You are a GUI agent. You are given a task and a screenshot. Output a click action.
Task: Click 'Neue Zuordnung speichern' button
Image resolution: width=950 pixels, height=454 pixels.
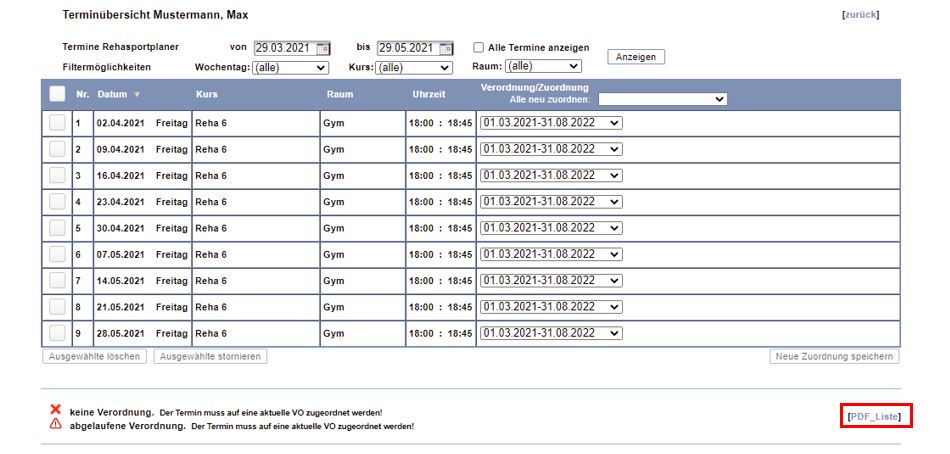coord(835,357)
